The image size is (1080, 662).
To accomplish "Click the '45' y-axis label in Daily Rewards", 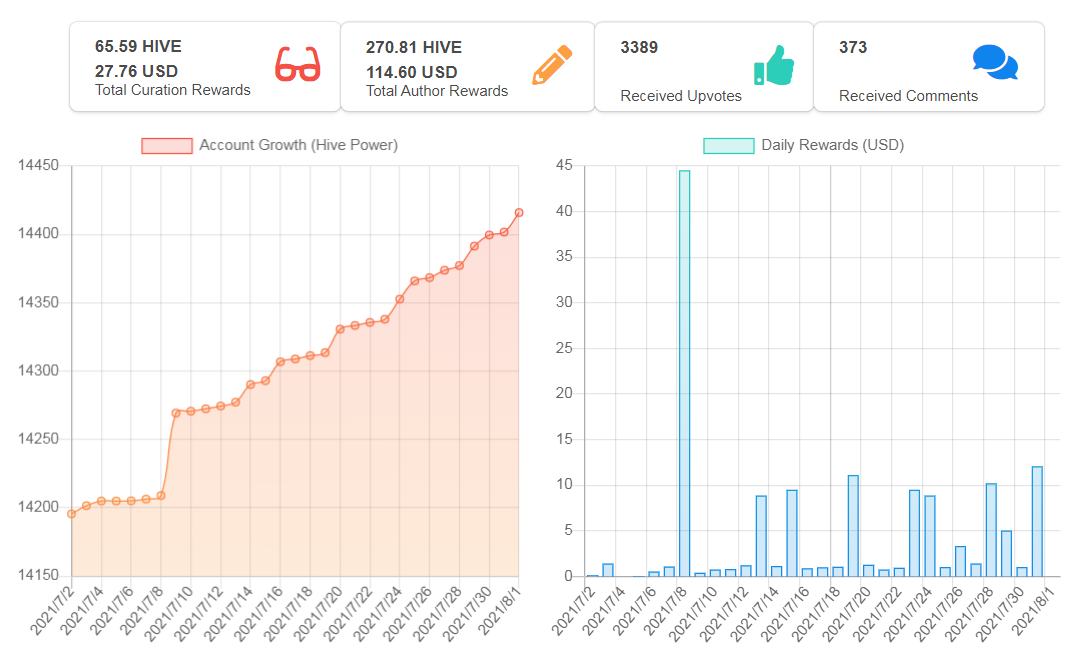I will click(x=564, y=165).
